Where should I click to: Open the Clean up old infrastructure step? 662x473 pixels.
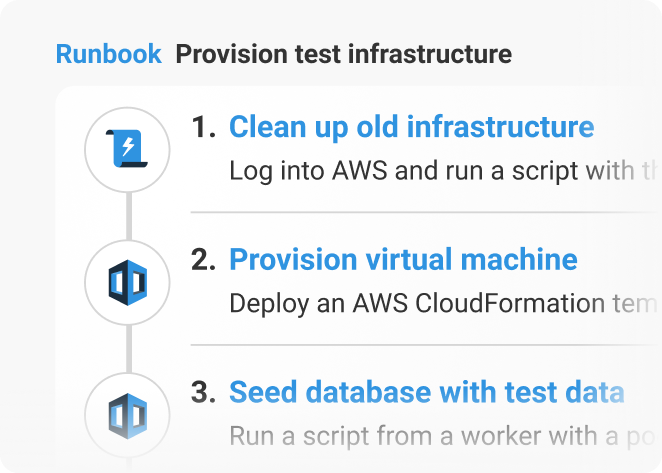coord(412,127)
